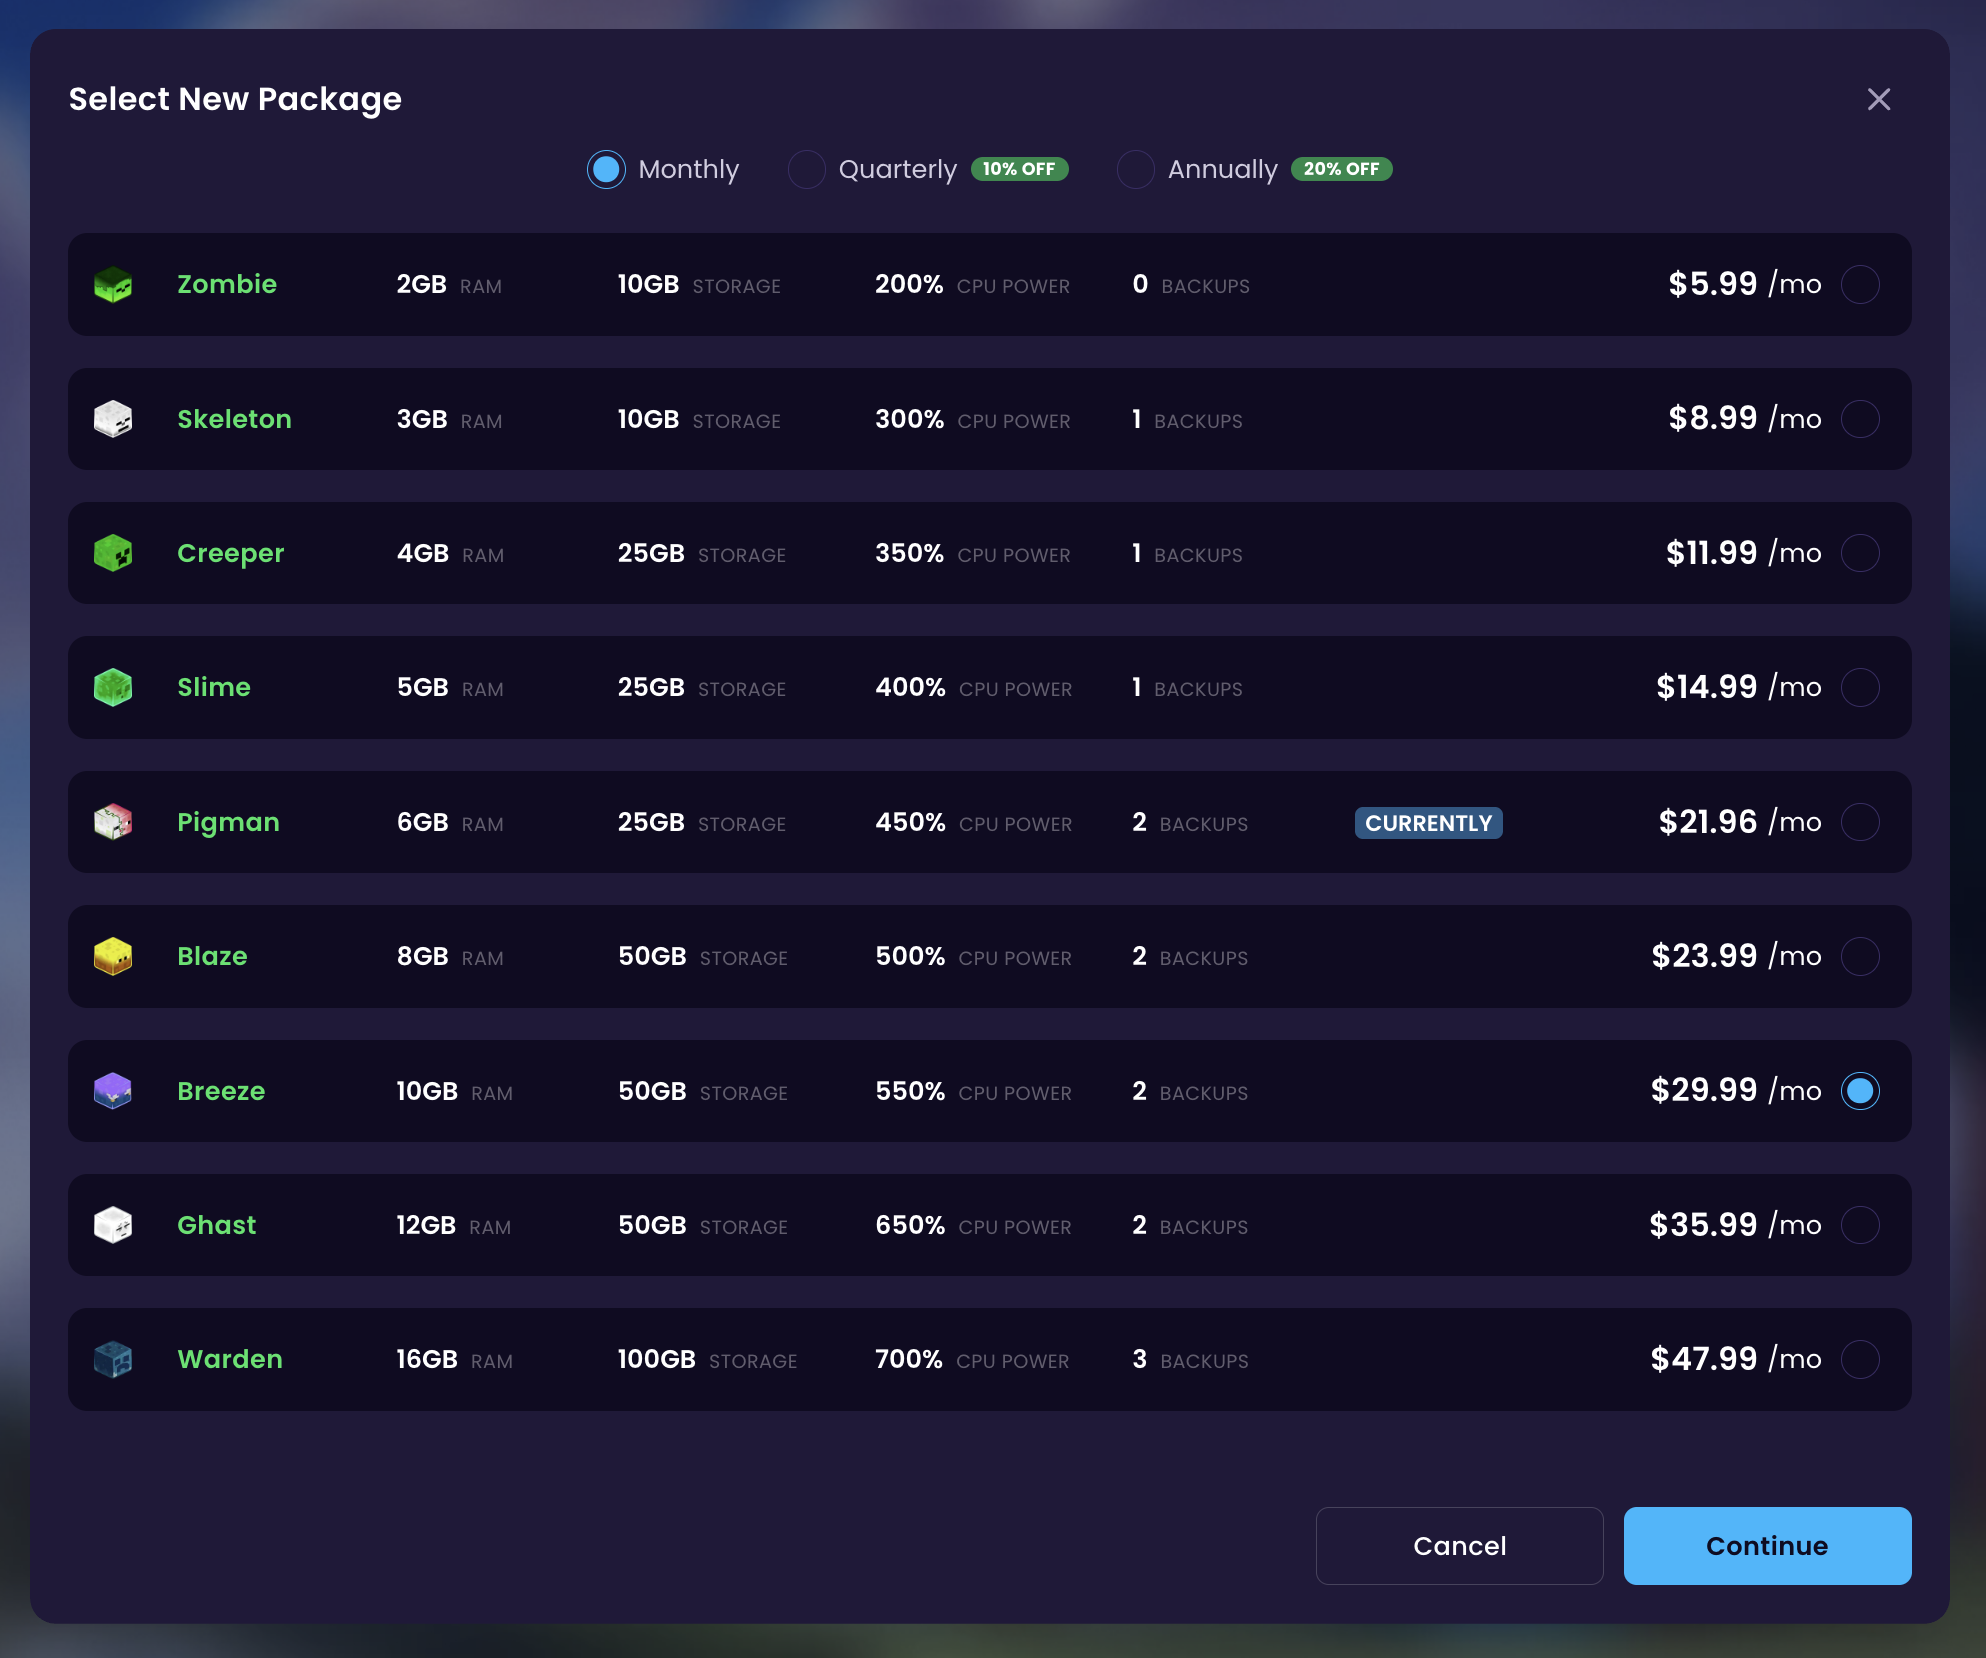1986x1658 pixels.
Task: Click the Cancel button
Action: [1459, 1546]
